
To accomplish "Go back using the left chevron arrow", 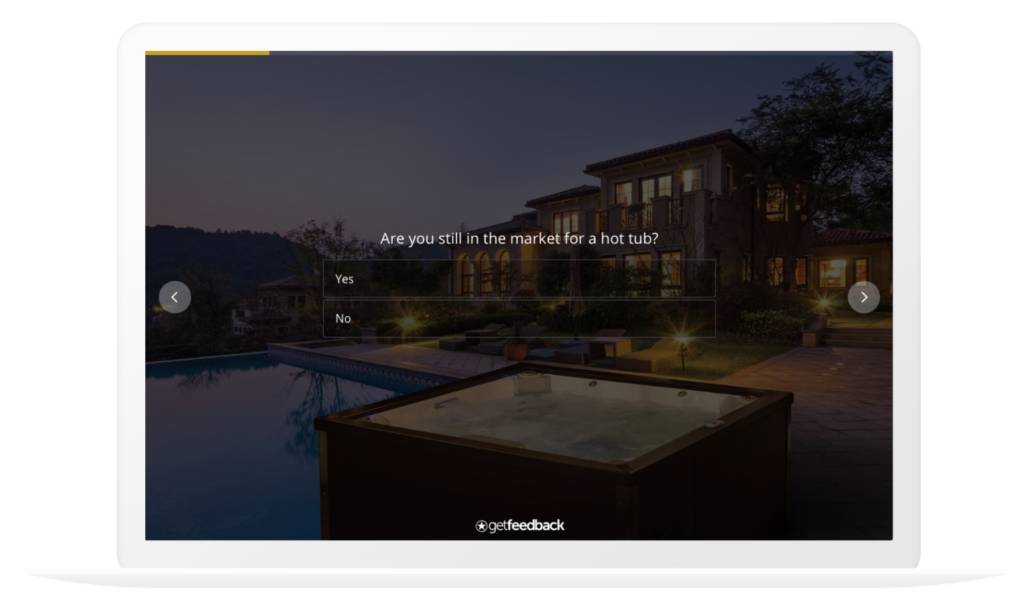I will 174,297.
